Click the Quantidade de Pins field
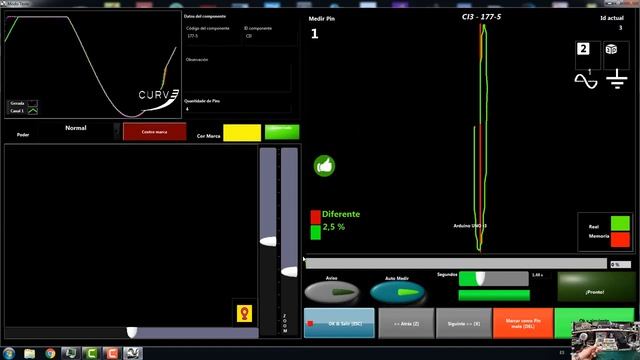 [x=238, y=109]
